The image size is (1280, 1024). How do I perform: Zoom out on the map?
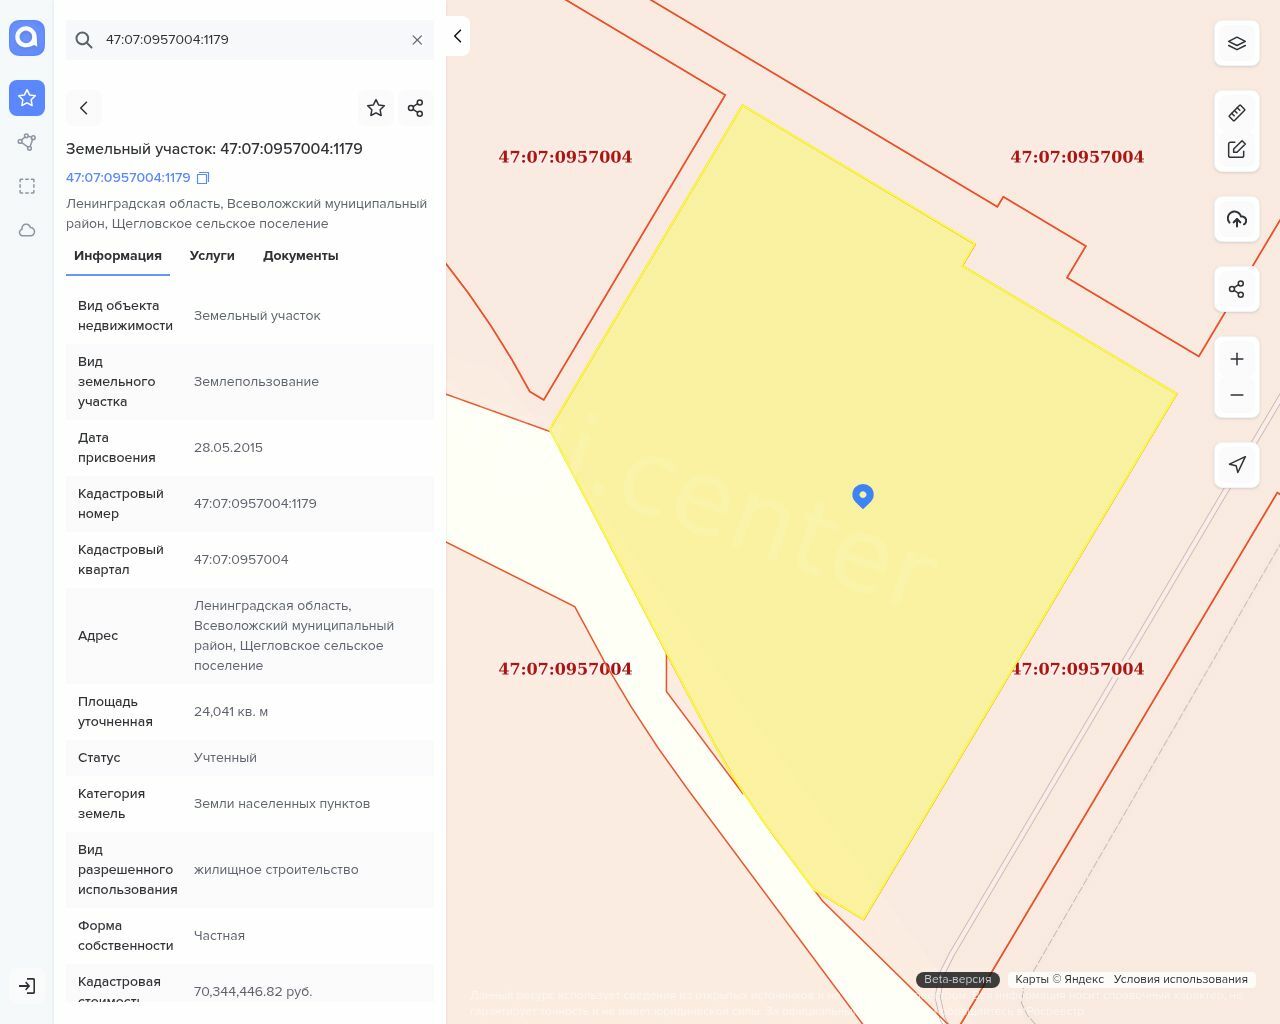[1237, 395]
